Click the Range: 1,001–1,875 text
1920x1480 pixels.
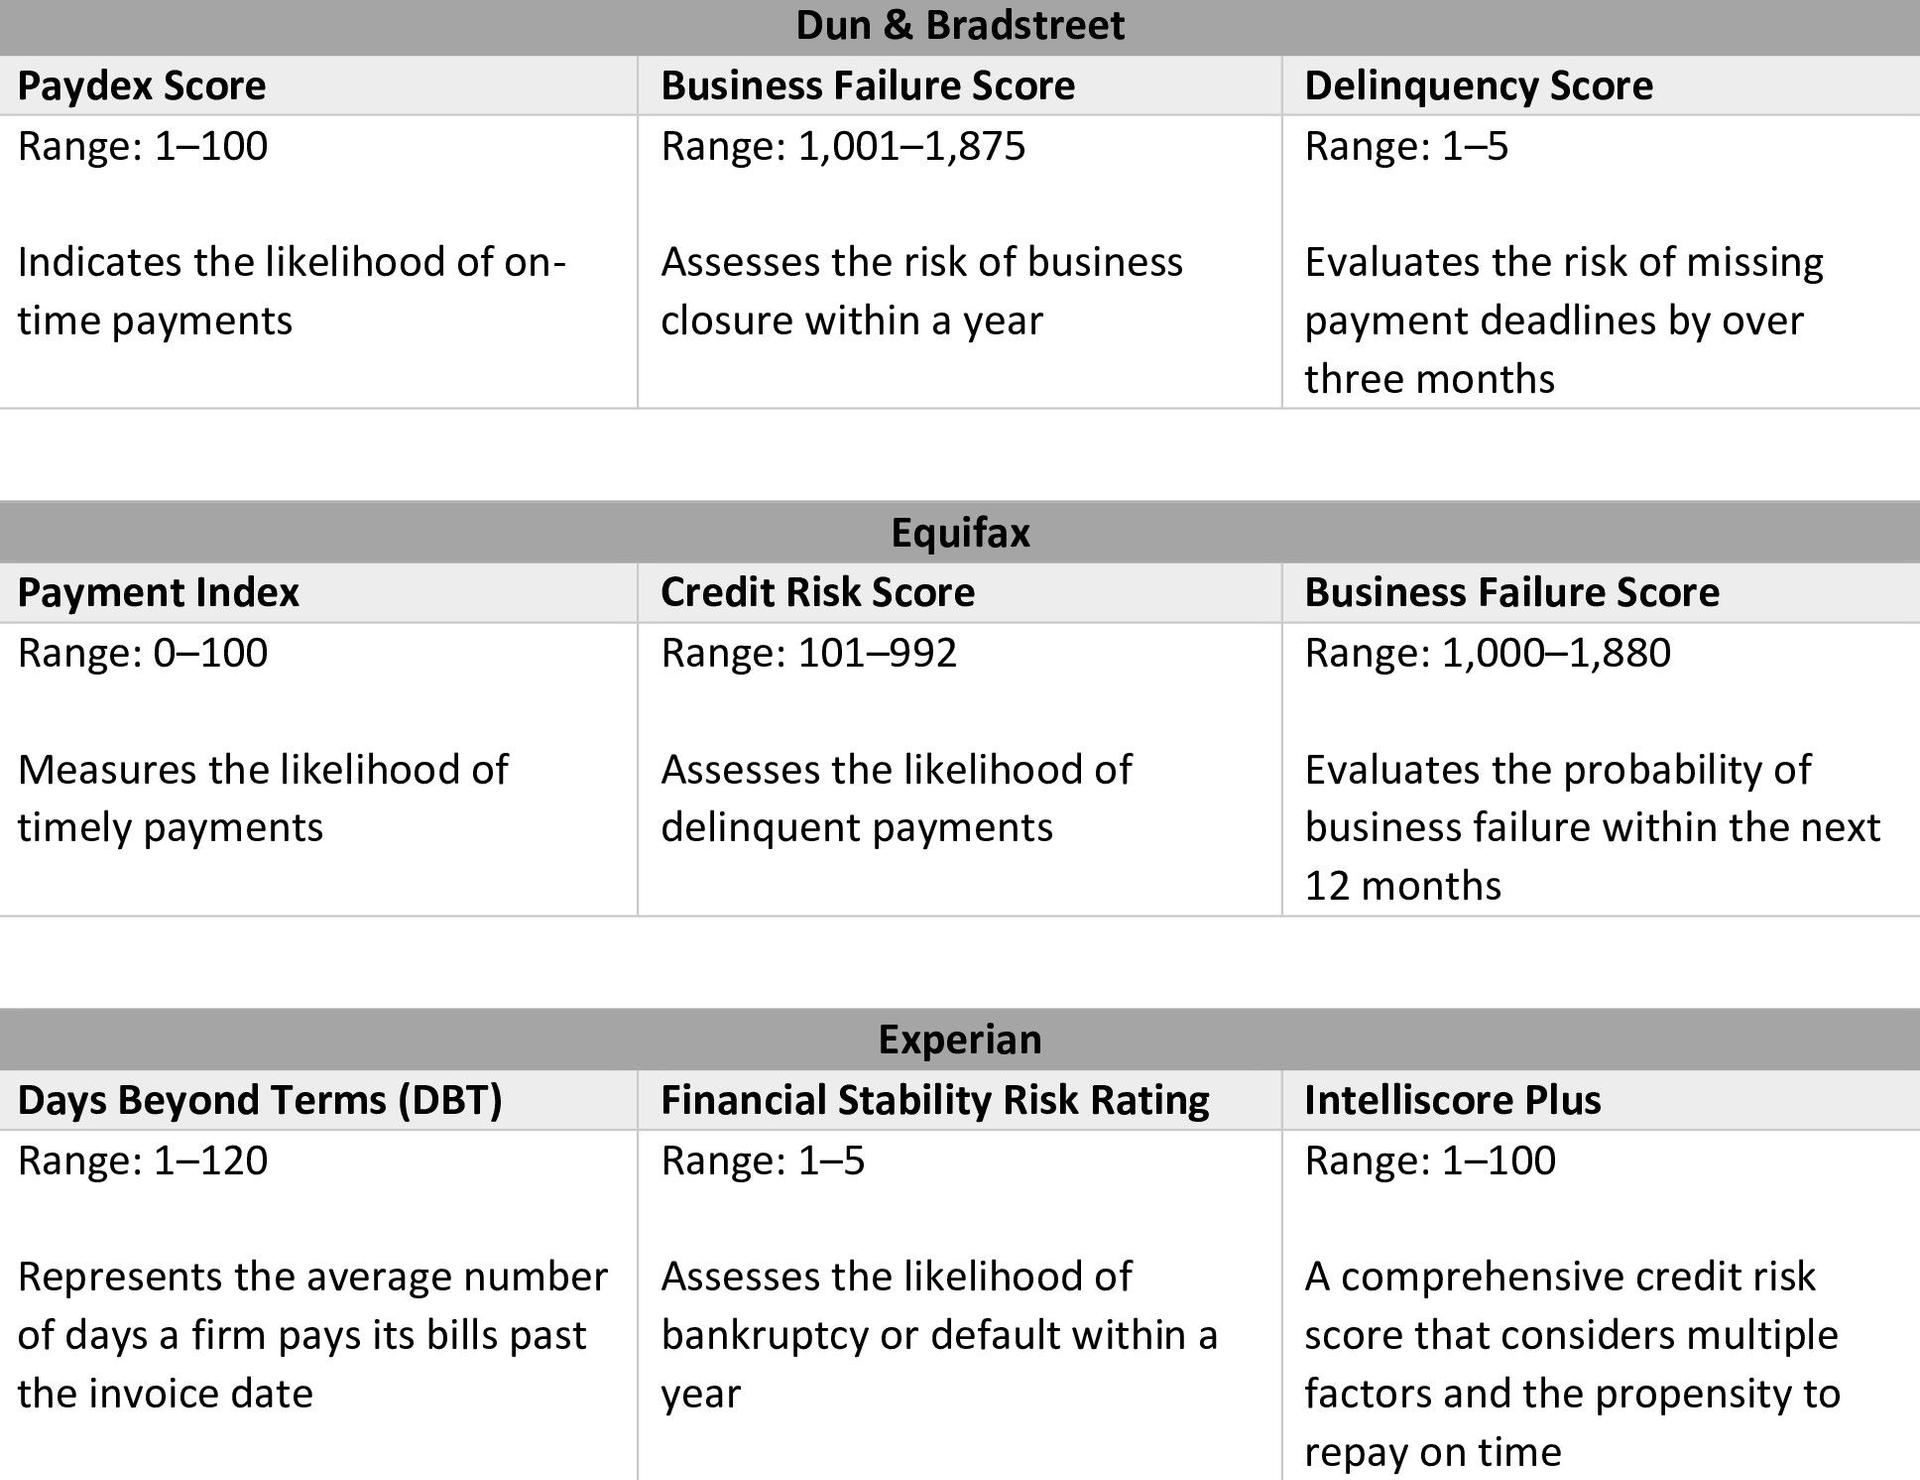pyautogui.click(x=843, y=147)
